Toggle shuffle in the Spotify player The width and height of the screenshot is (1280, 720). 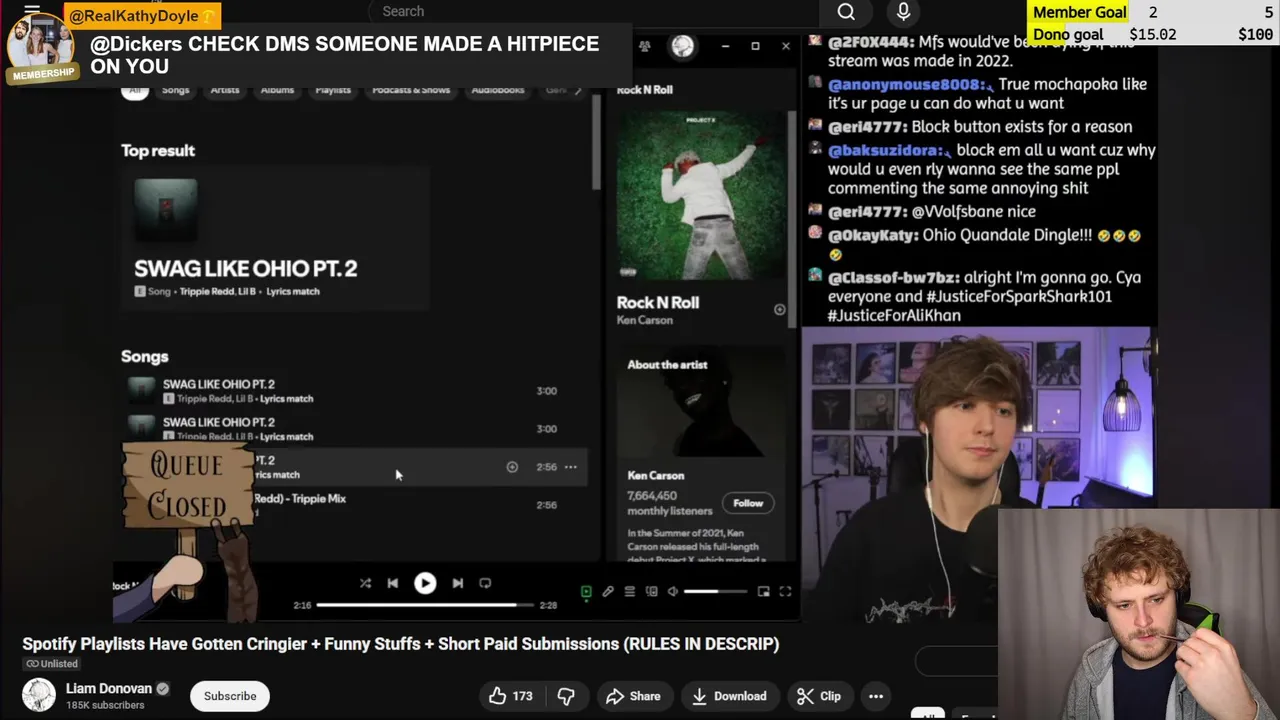click(365, 583)
